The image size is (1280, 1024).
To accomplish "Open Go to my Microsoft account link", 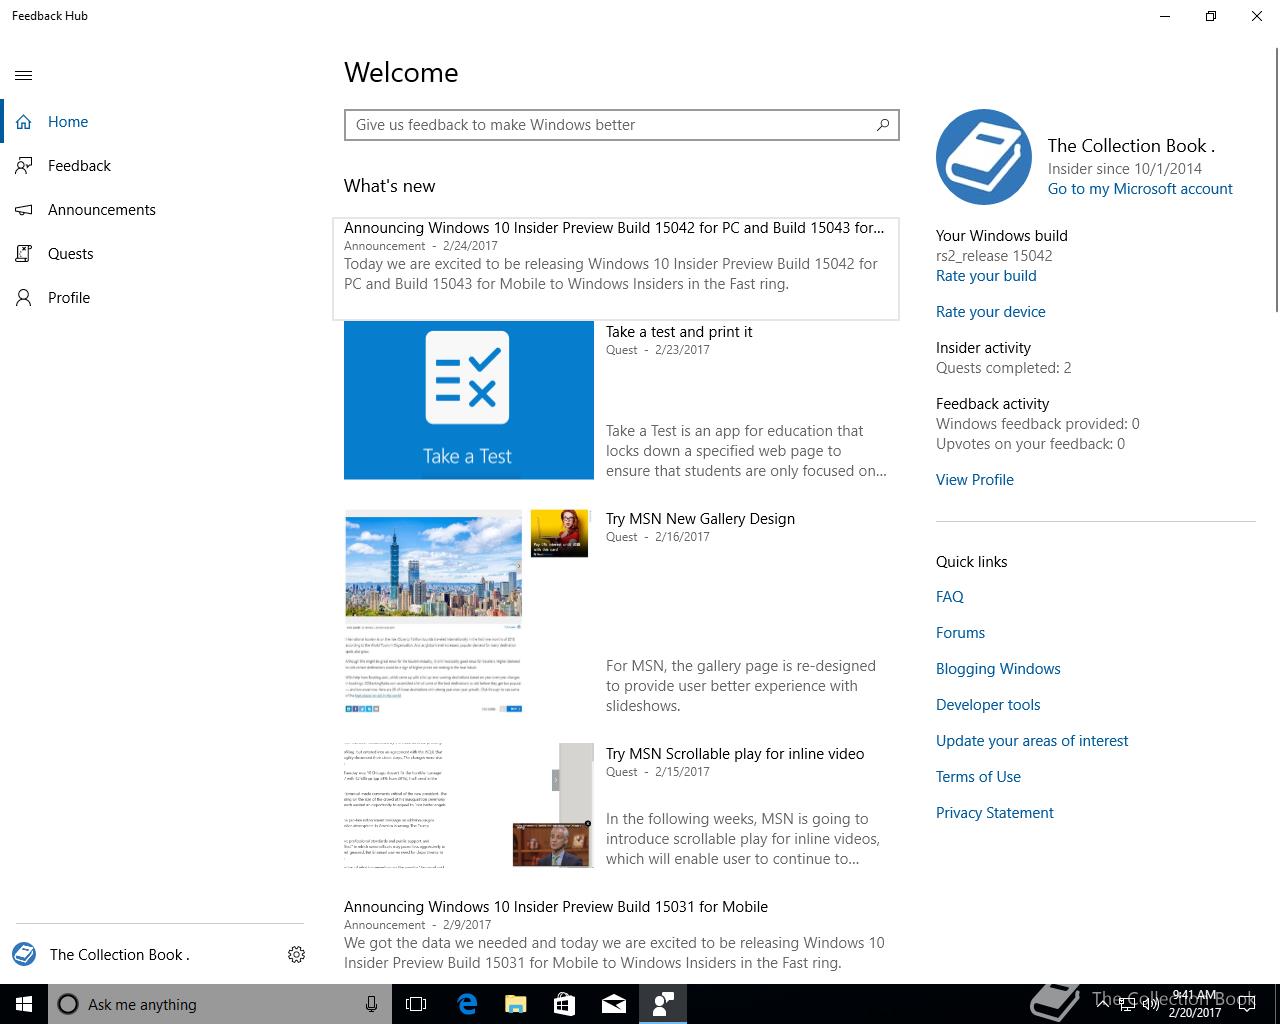I will 1140,189.
